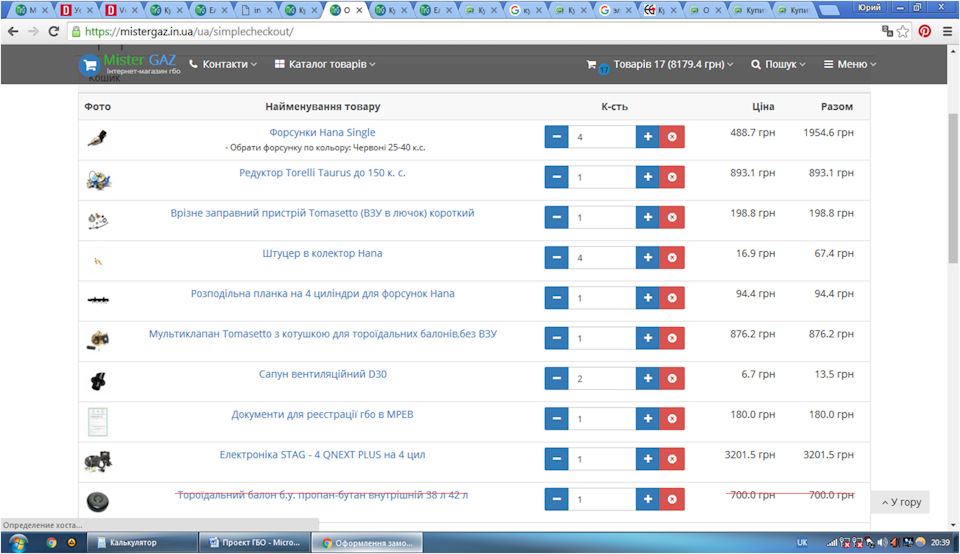Click Chrome icon in quick launch

[x=52, y=542]
